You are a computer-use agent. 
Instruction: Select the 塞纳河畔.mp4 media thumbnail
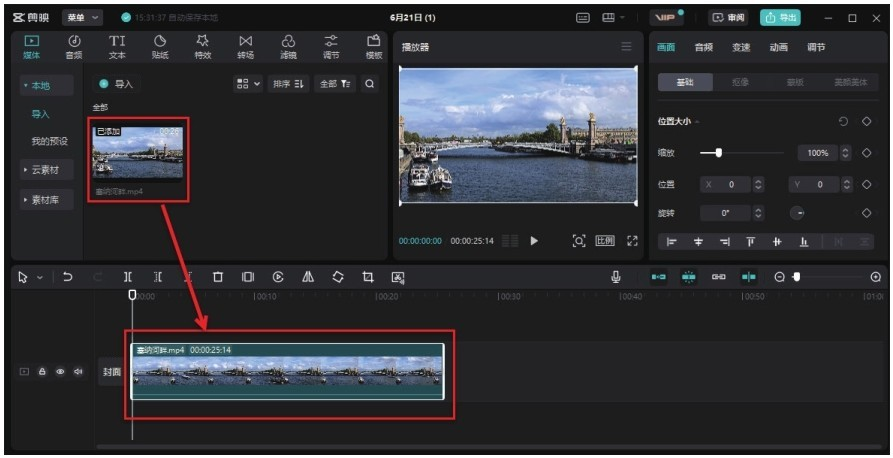click(138, 154)
